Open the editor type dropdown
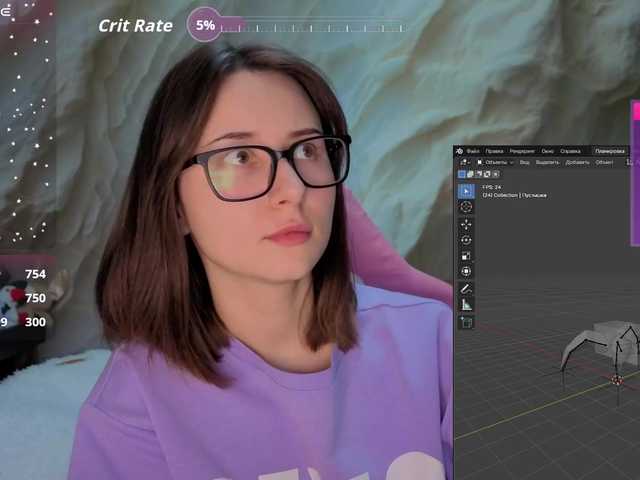 pyautogui.click(x=464, y=162)
